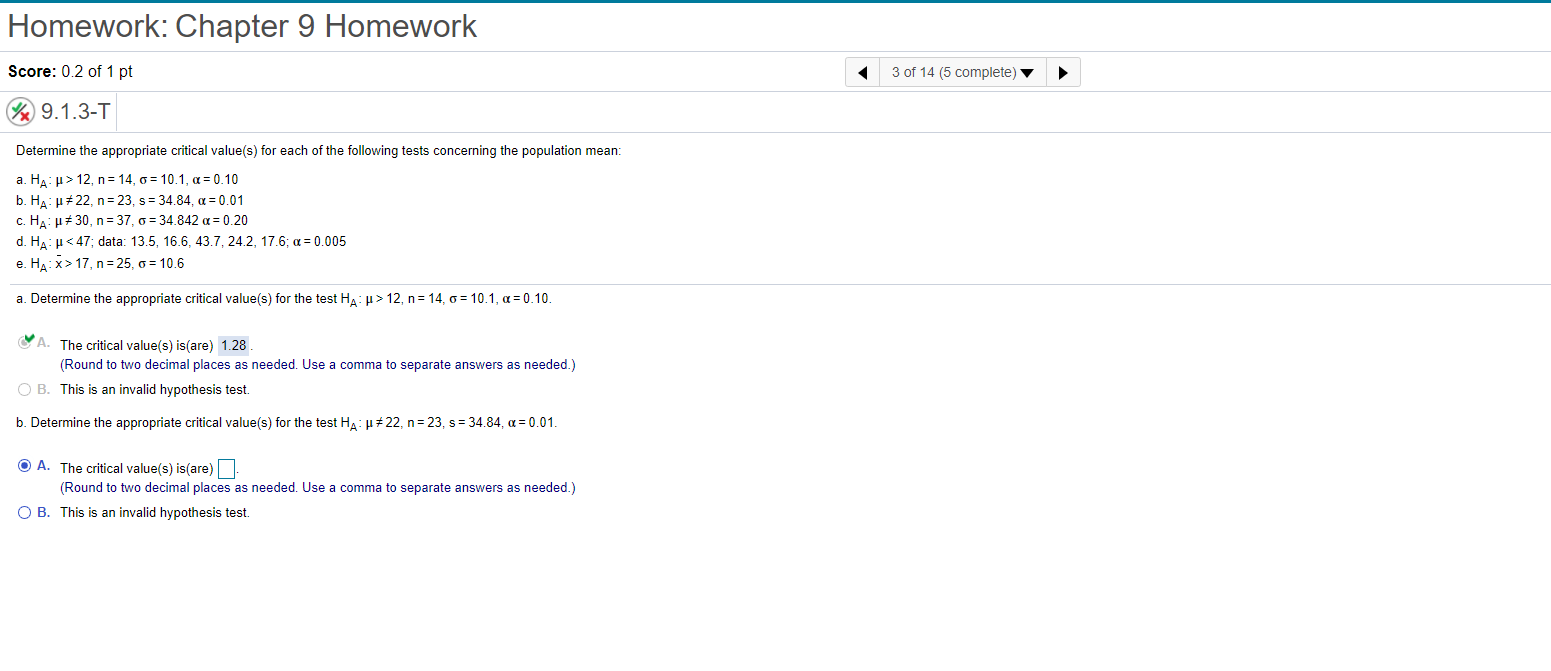Click the 'Round to two decimal places' instruction link

click(316, 364)
